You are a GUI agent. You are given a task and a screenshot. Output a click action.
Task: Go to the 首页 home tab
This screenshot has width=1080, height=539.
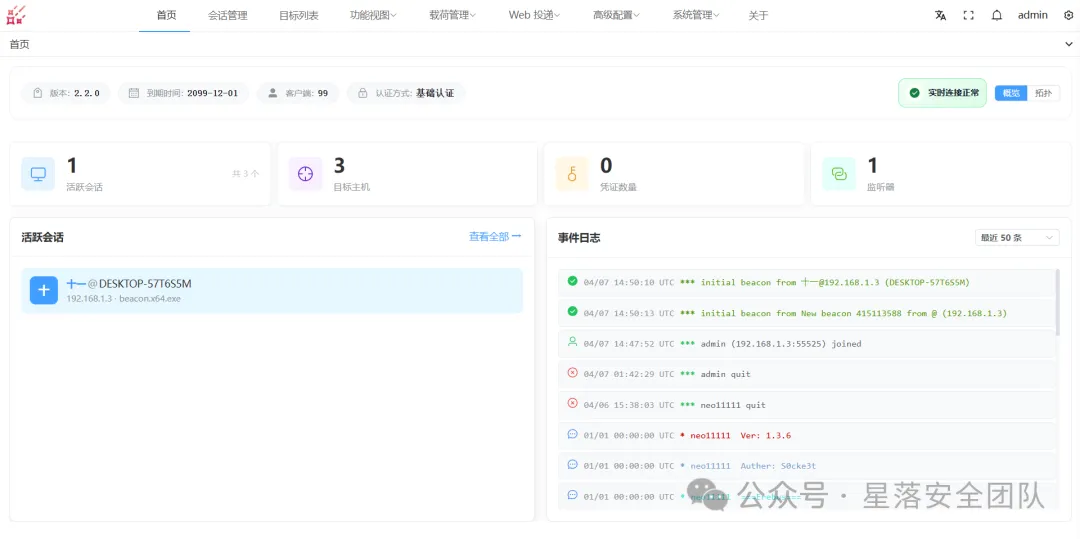pyautogui.click(x=166, y=15)
